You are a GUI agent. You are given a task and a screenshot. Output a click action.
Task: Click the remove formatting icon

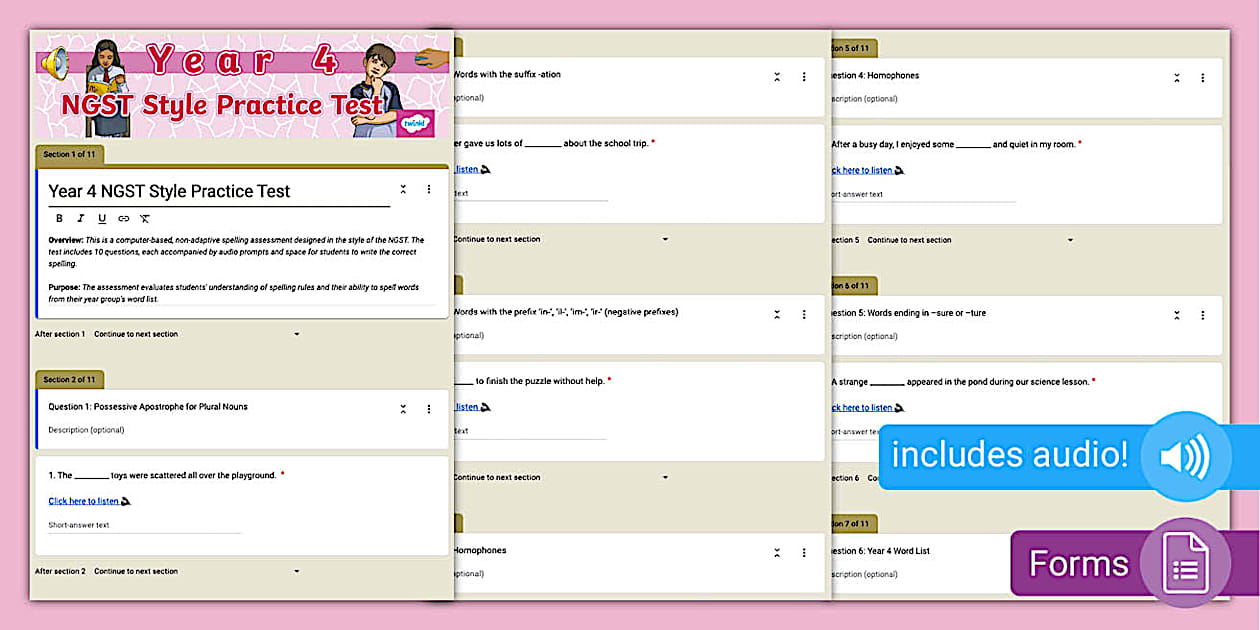[x=145, y=218]
